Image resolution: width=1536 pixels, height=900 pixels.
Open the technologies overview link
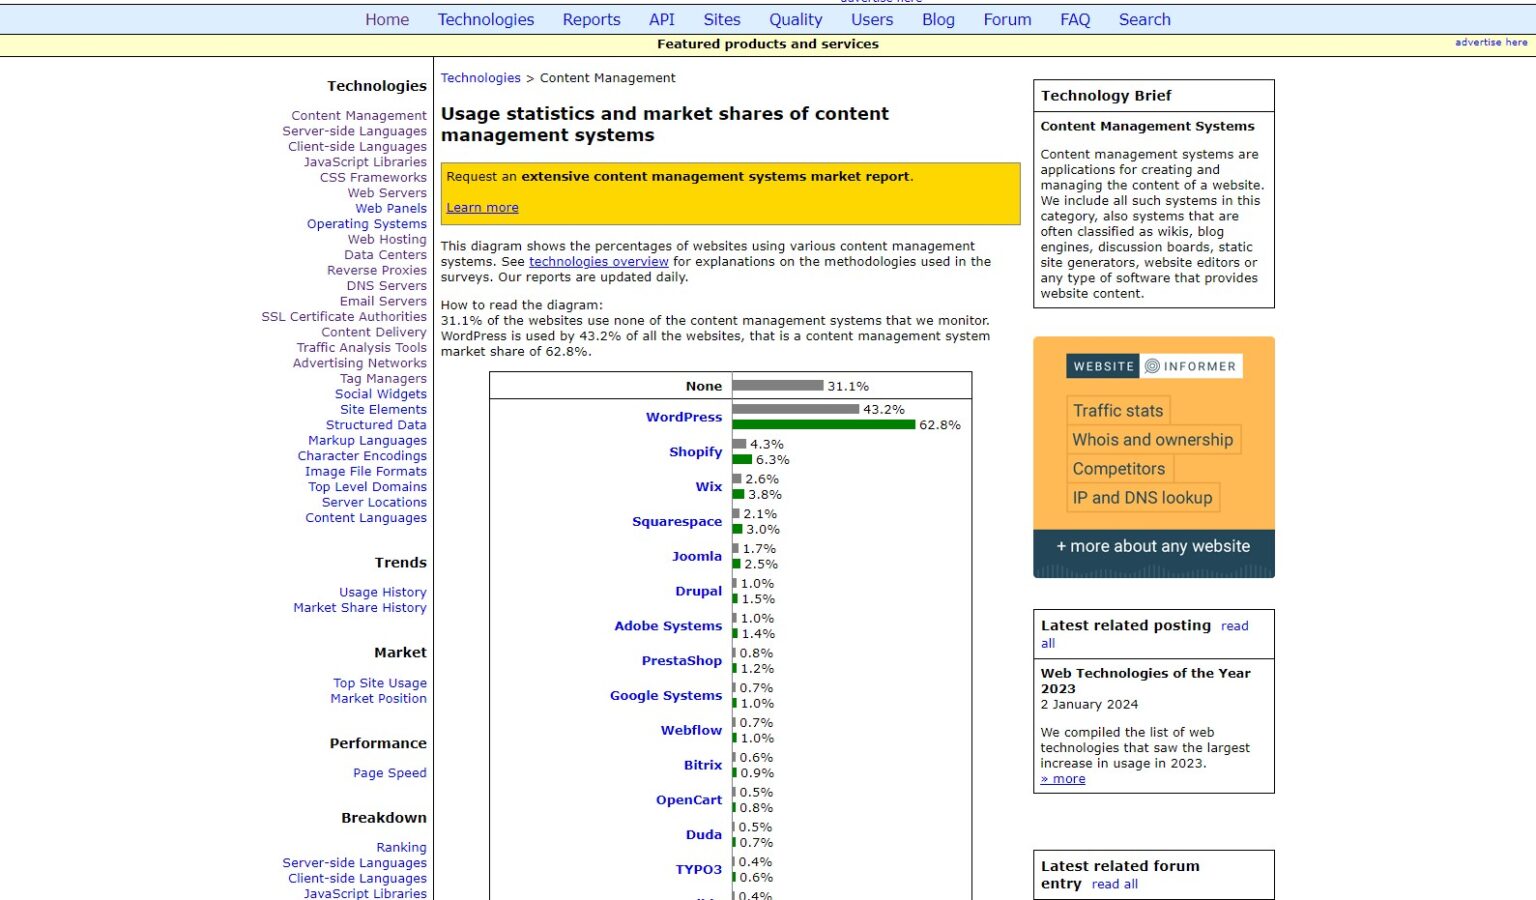click(598, 262)
